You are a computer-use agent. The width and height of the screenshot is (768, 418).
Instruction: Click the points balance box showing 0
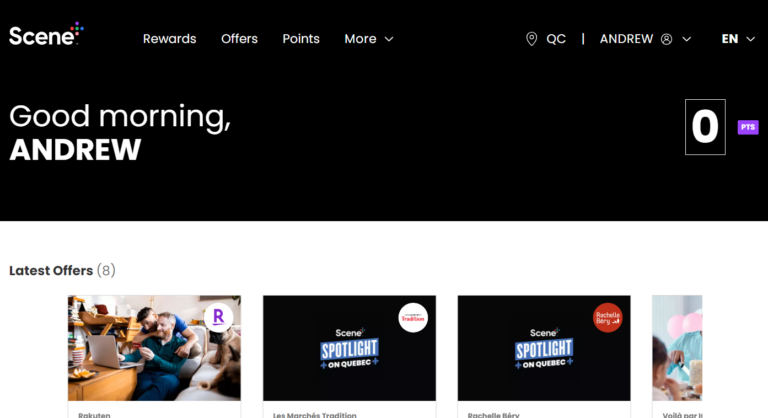[705, 127]
